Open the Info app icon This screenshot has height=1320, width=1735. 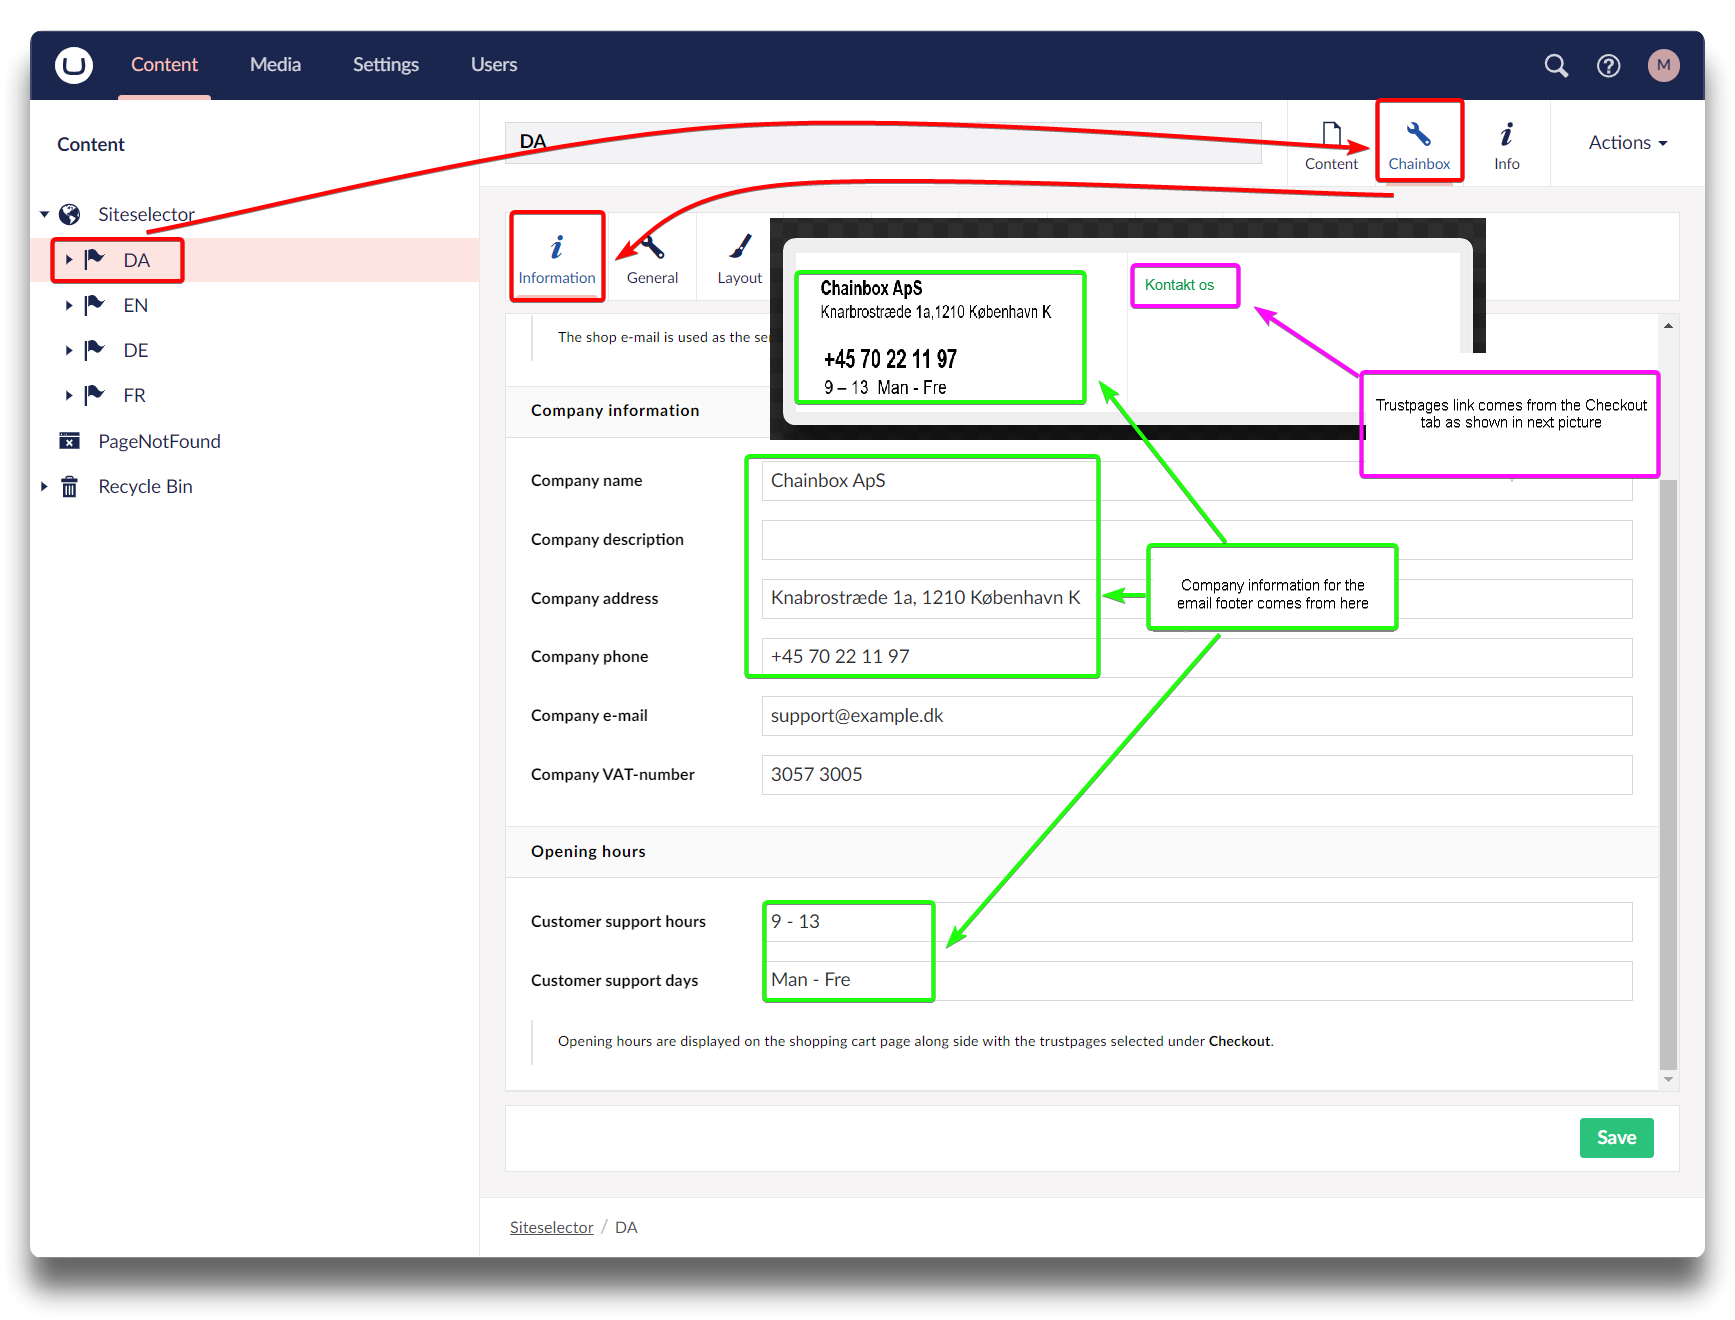coord(1507,134)
